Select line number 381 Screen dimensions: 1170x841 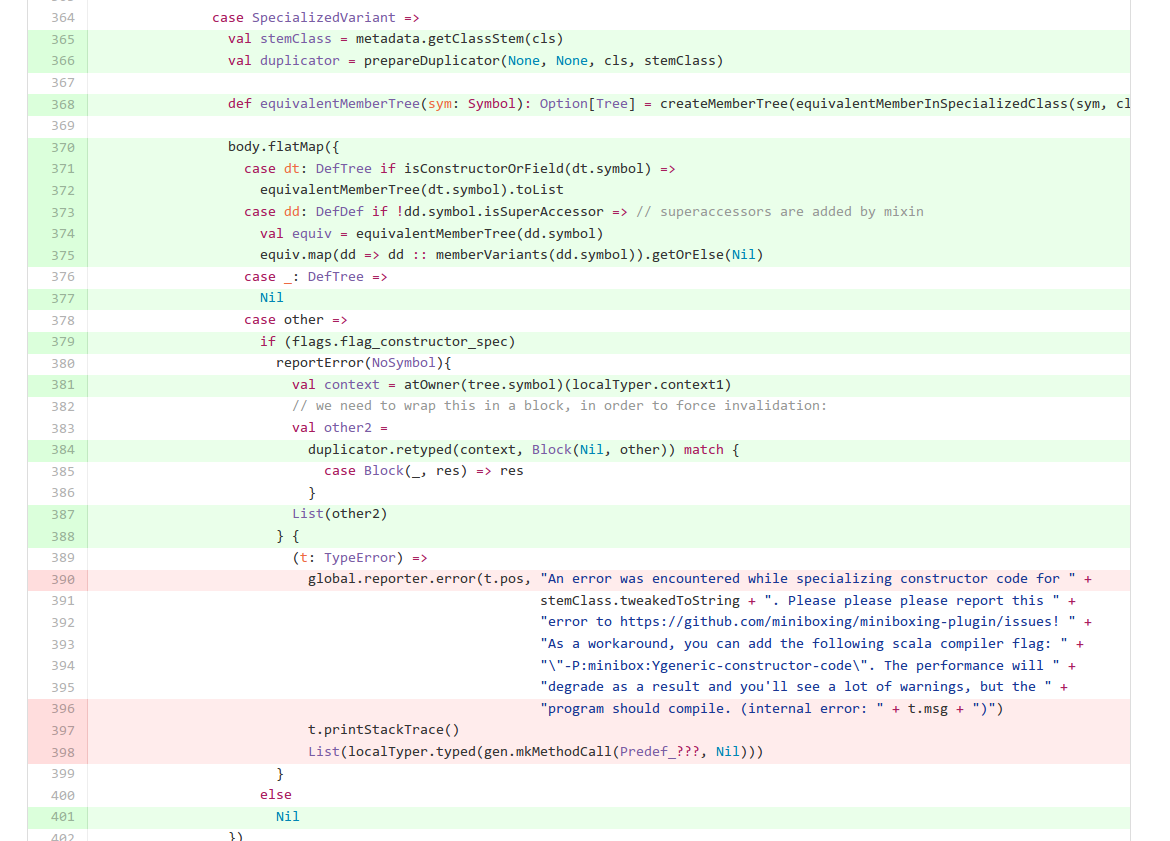point(63,385)
